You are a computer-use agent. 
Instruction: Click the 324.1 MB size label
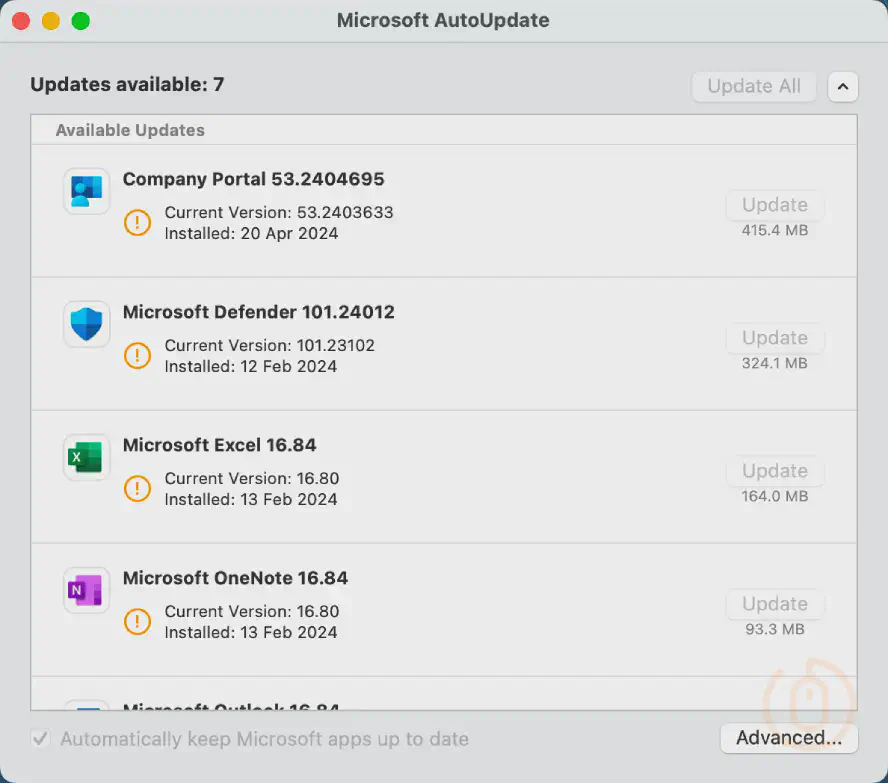[x=775, y=363]
